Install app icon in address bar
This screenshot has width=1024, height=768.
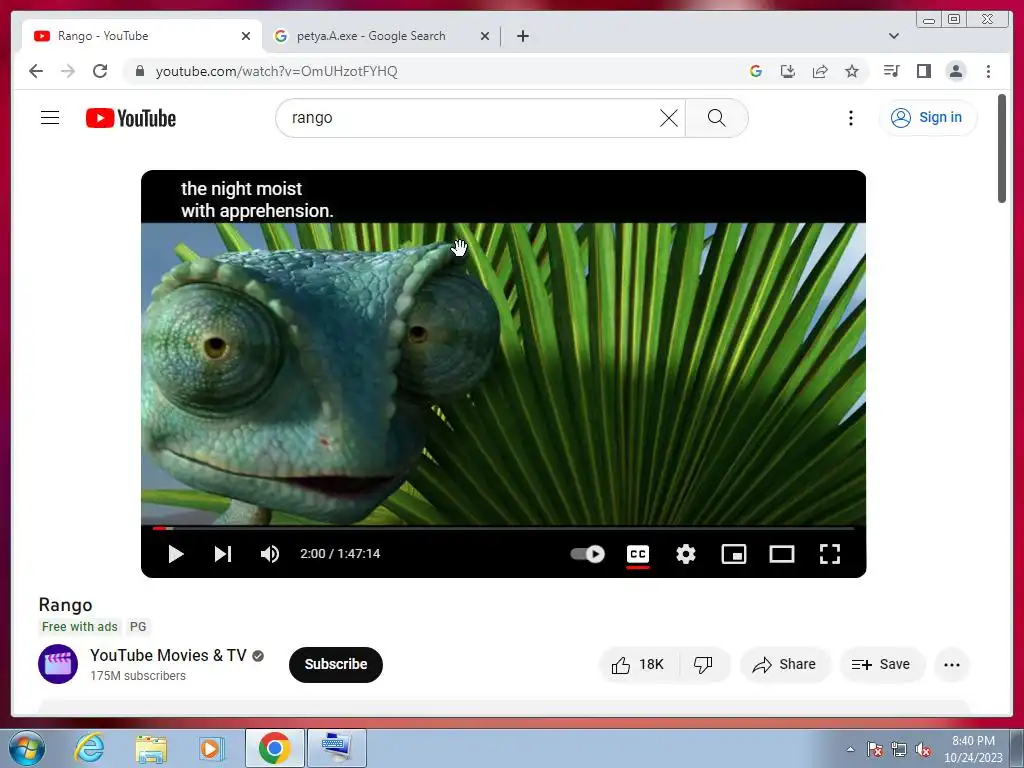(x=788, y=71)
